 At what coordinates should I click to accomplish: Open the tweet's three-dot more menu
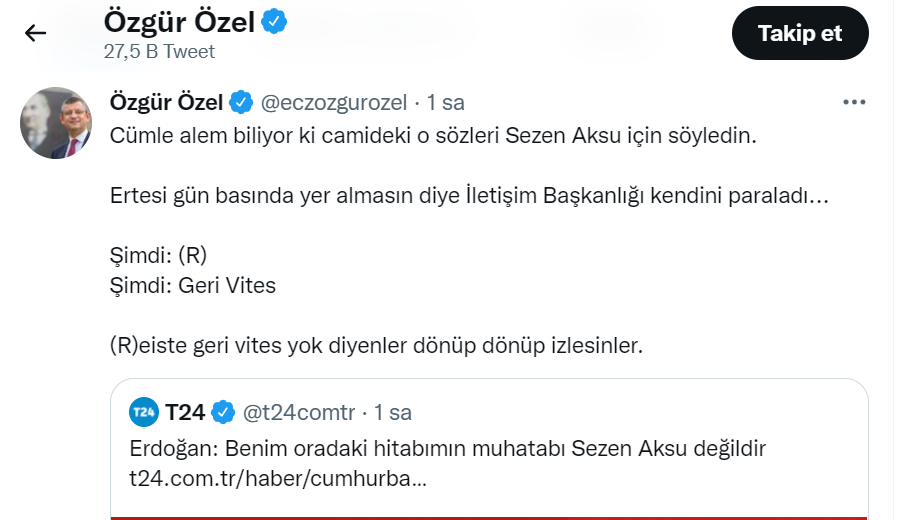(854, 102)
